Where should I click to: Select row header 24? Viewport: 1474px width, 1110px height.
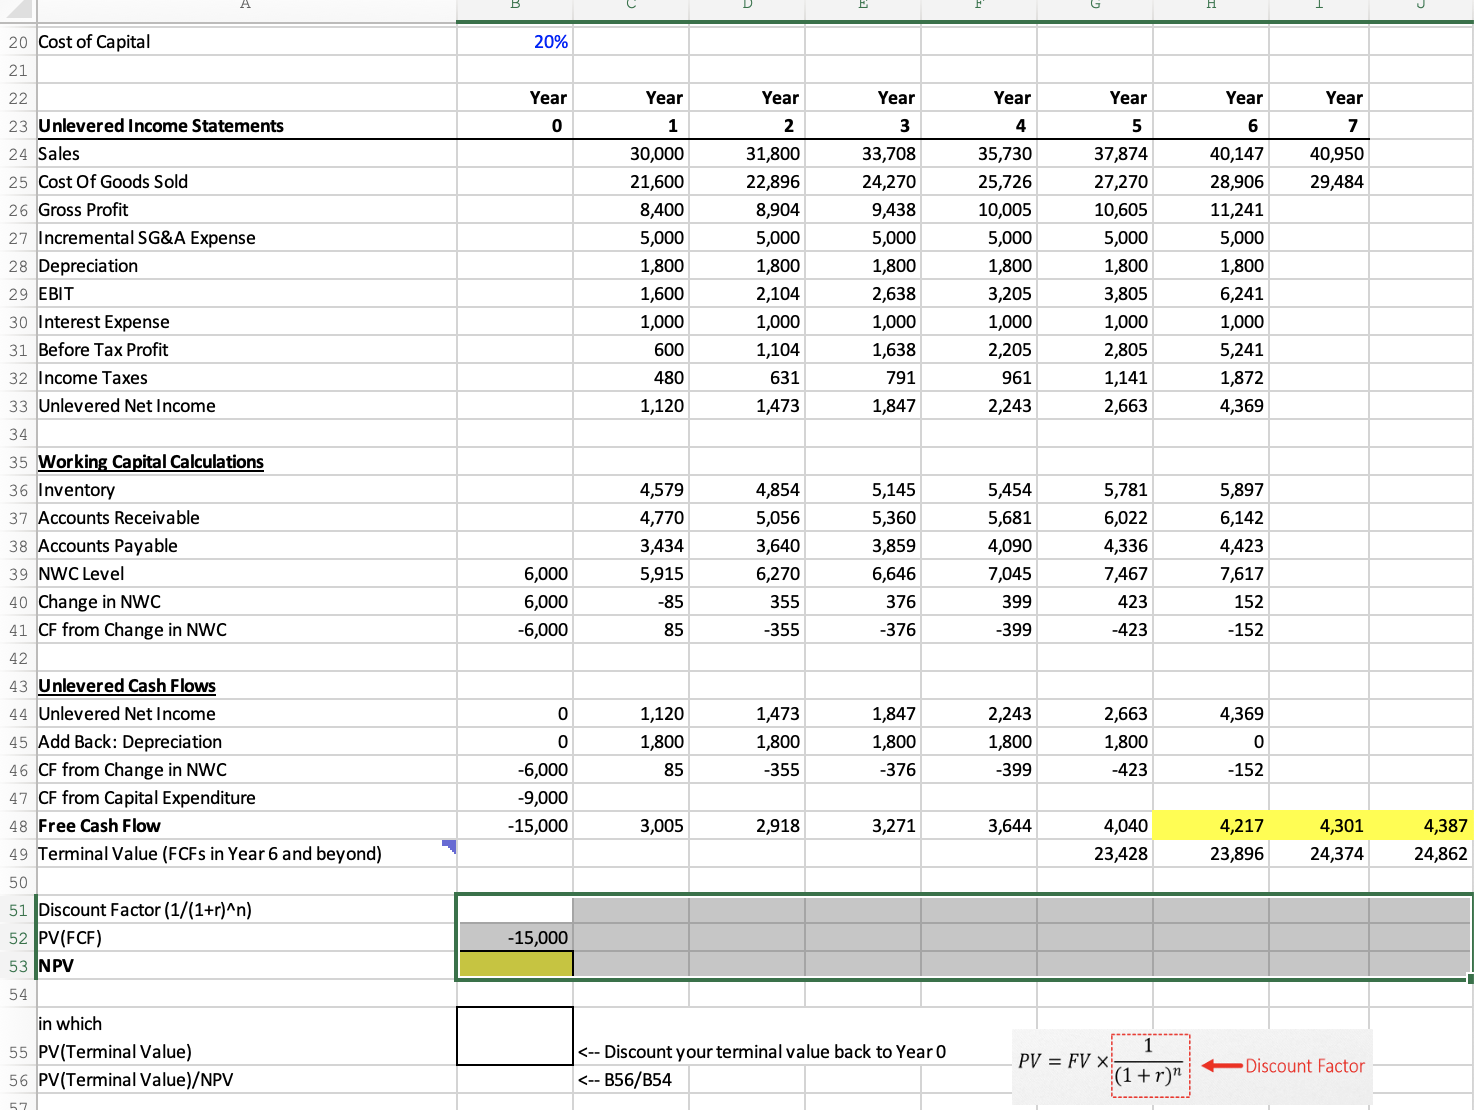click(x=18, y=154)
